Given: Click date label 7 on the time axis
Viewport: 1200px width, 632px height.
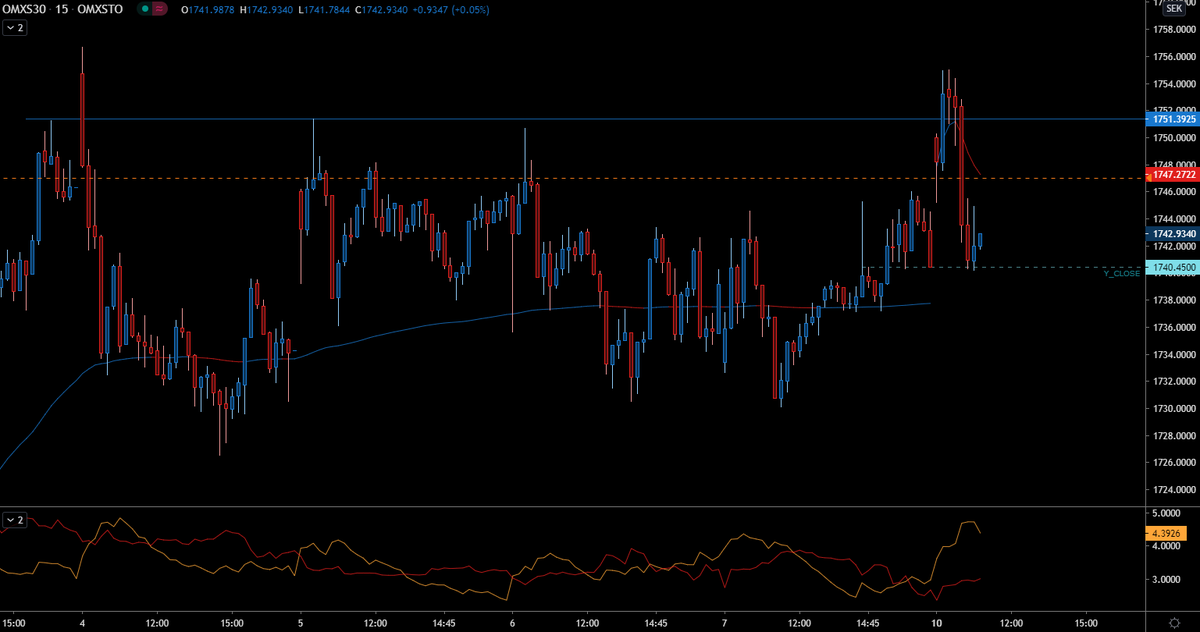Looking at the screenshot, I should click(724, 621).
